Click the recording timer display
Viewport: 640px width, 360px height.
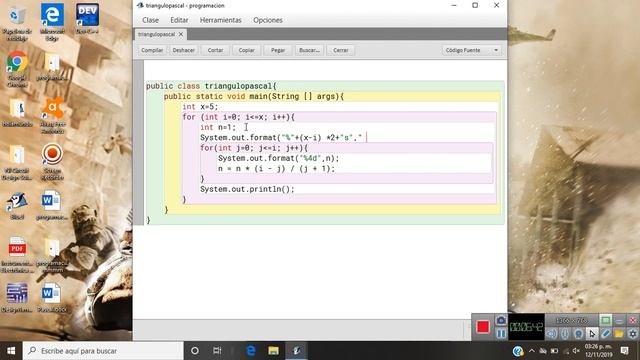pyautogui.click(x=527, y=327)
